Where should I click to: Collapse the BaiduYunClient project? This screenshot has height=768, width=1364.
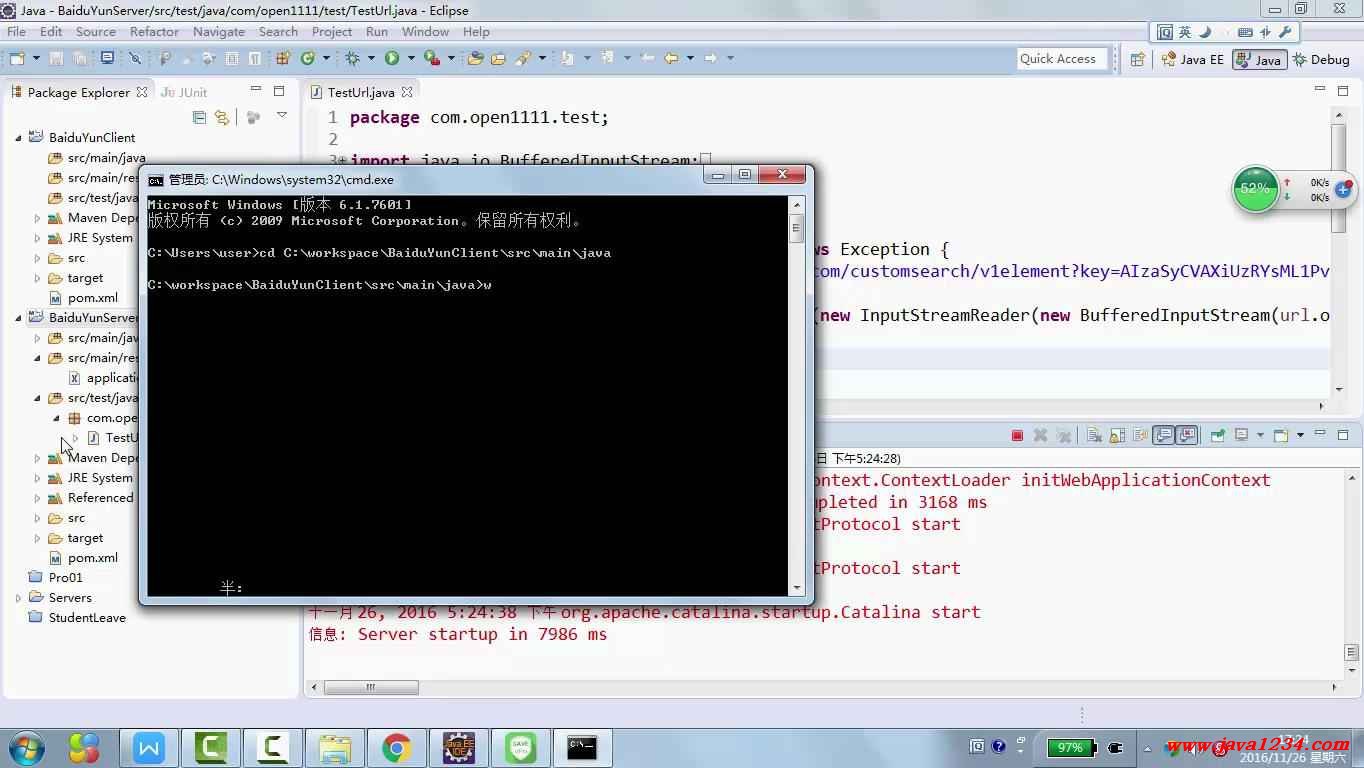tap(18, 138)
